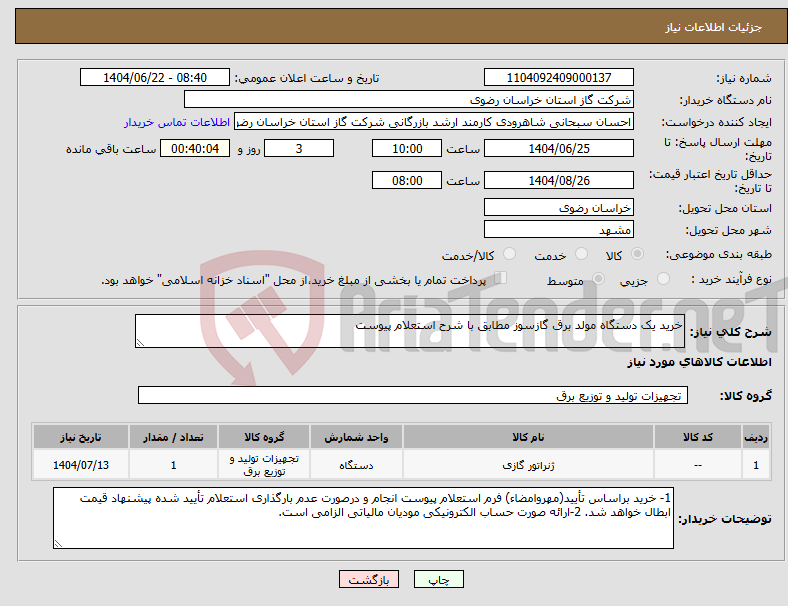
Task: Select the جزیی purchase type radio
Action: point(663,279)
